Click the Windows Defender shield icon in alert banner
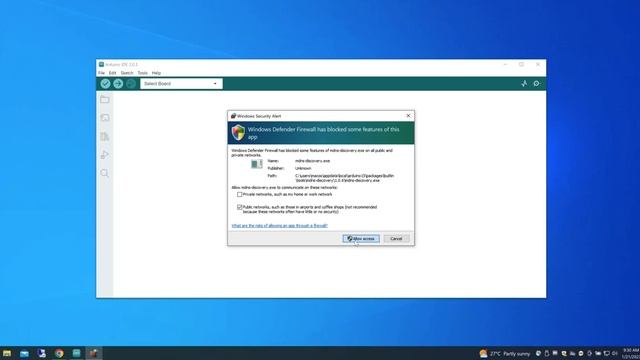The height and width of the screenshot is (360, 640). tap(238, 133)
